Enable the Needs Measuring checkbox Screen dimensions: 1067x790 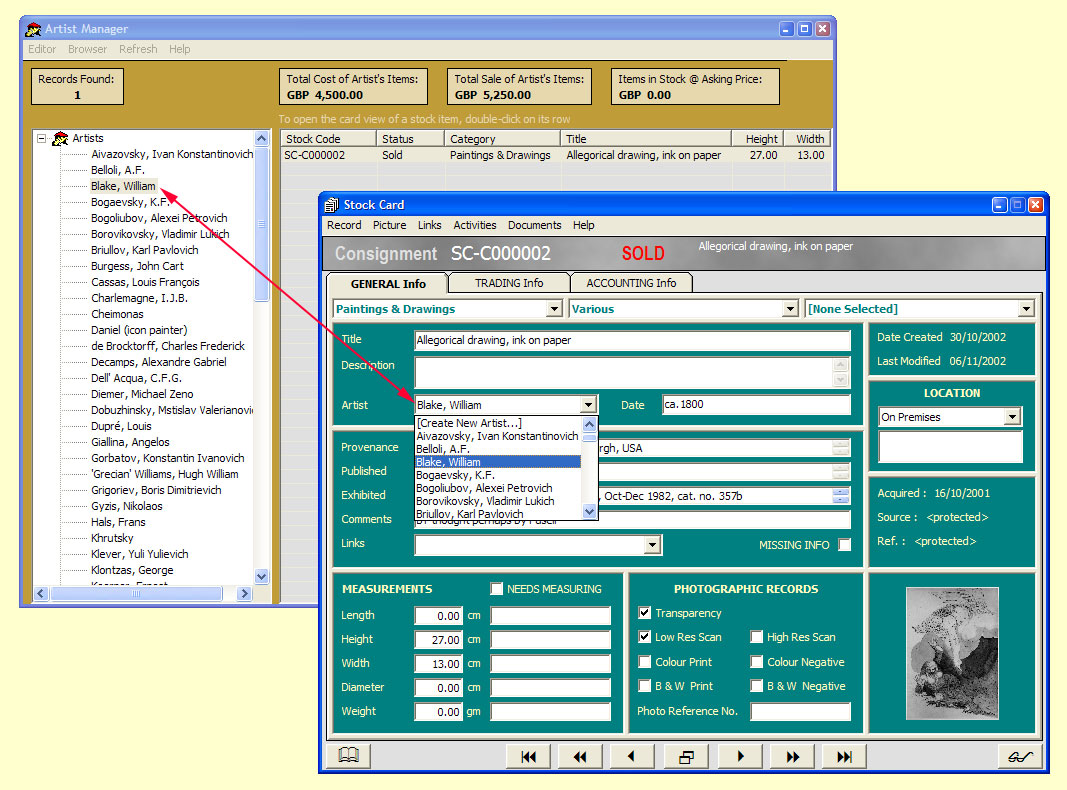pyautogui.click(x=497, y=589)
